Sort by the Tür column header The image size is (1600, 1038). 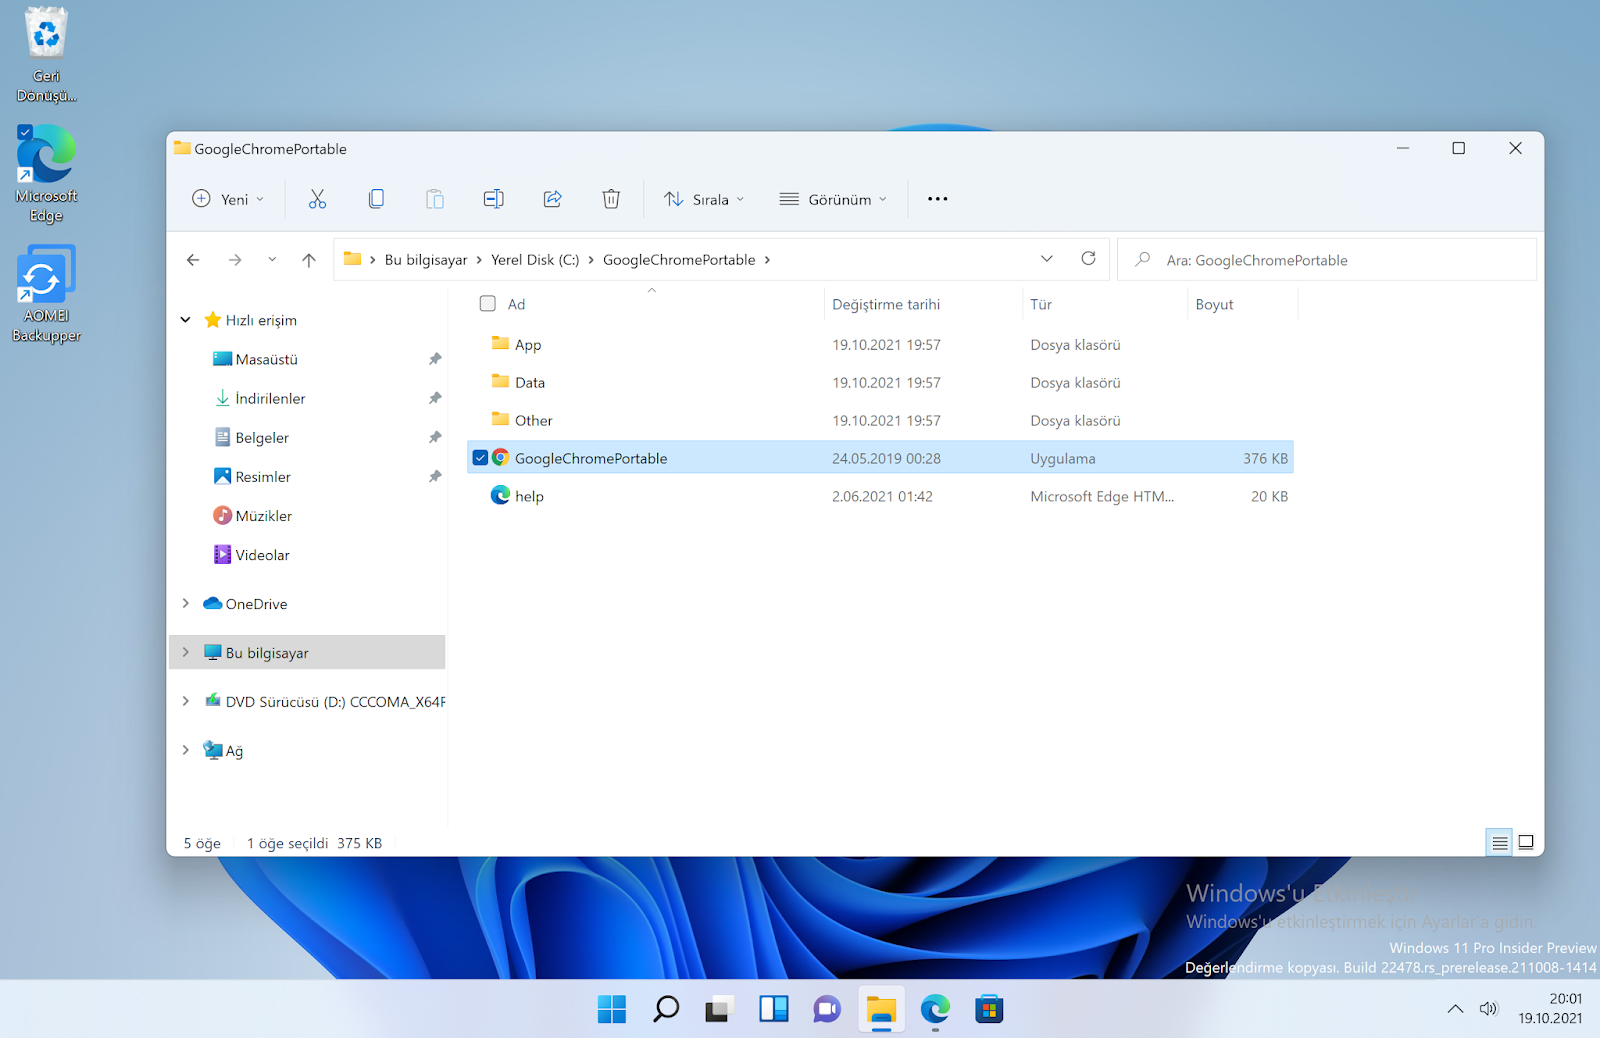tap(1041, 304)
